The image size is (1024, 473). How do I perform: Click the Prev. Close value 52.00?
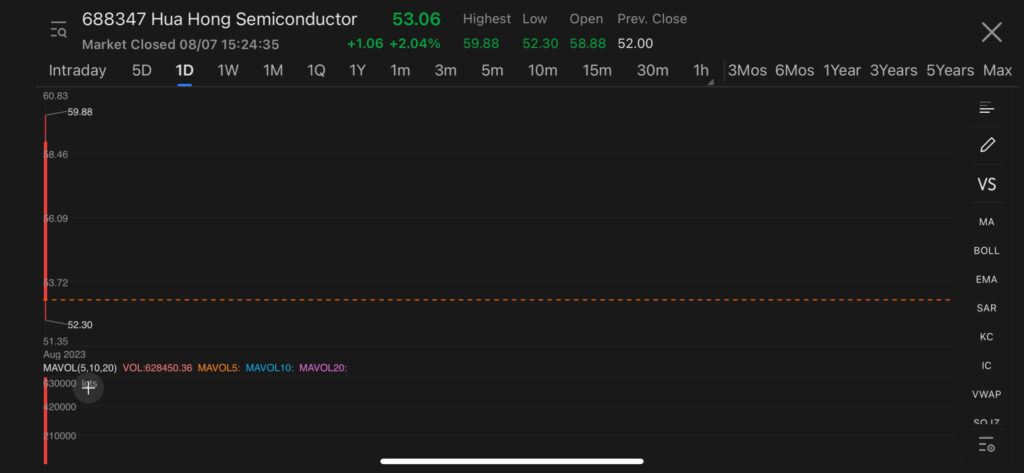tap(635, 44)
